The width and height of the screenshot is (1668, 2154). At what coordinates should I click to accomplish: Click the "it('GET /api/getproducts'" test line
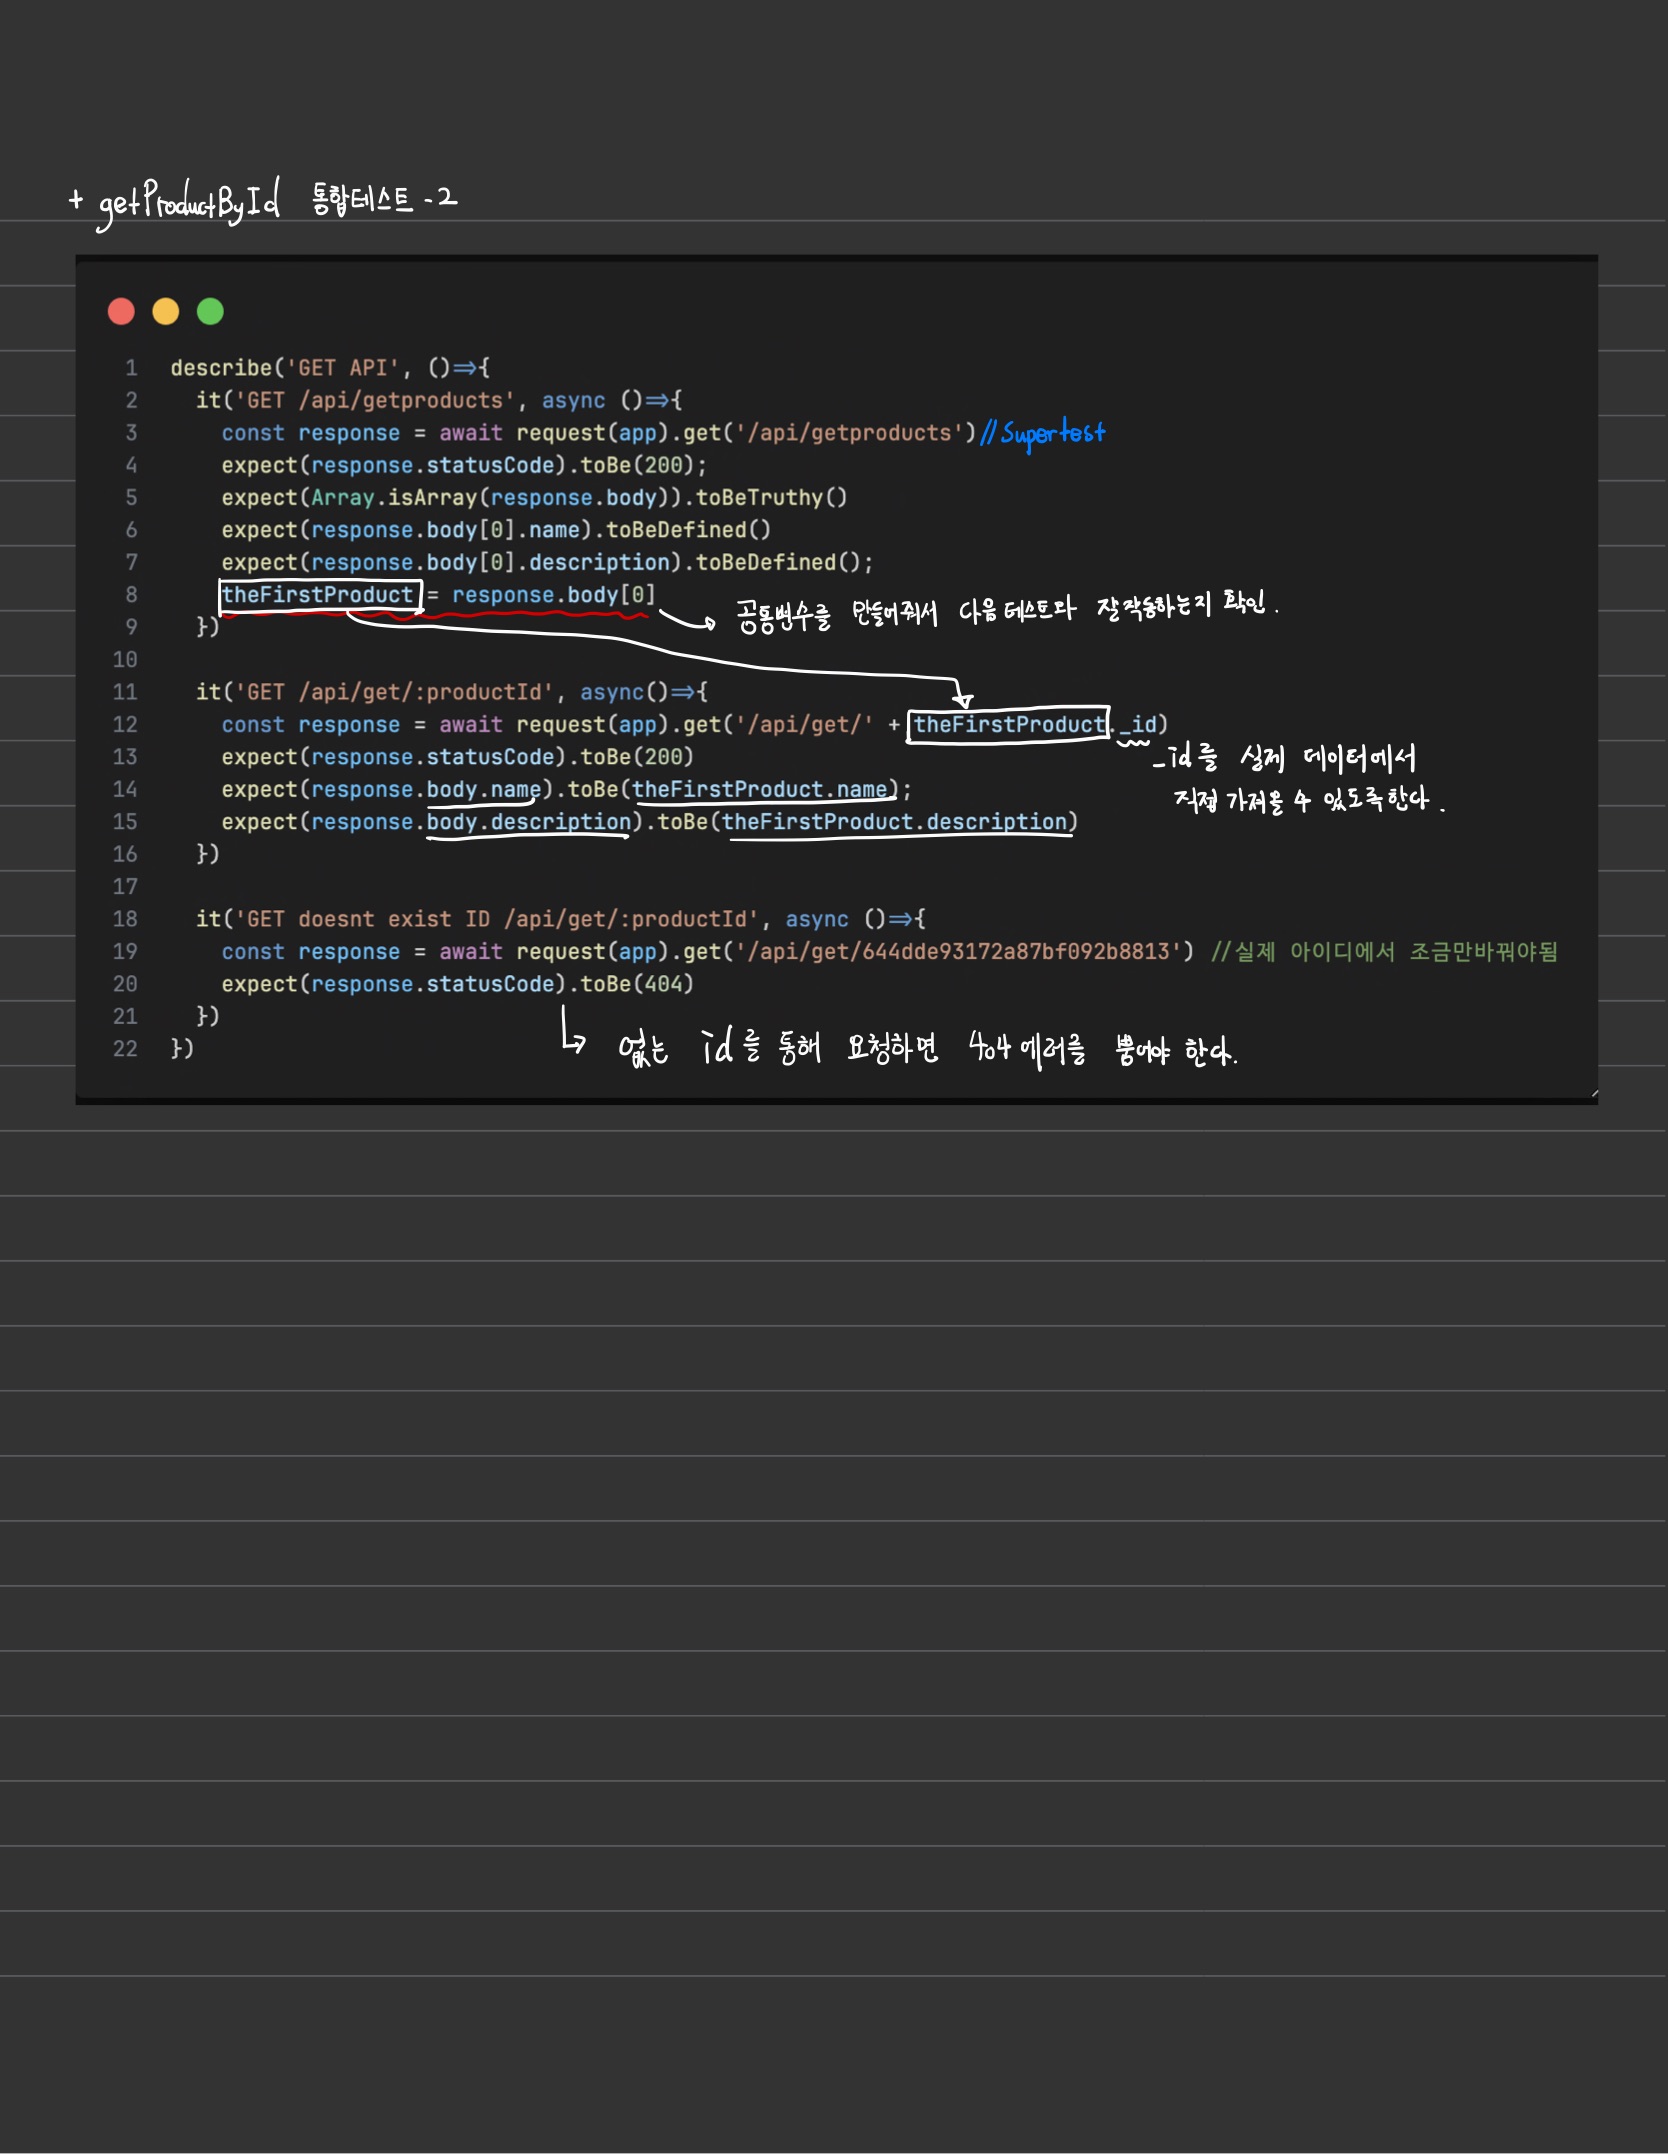[439, 400]
